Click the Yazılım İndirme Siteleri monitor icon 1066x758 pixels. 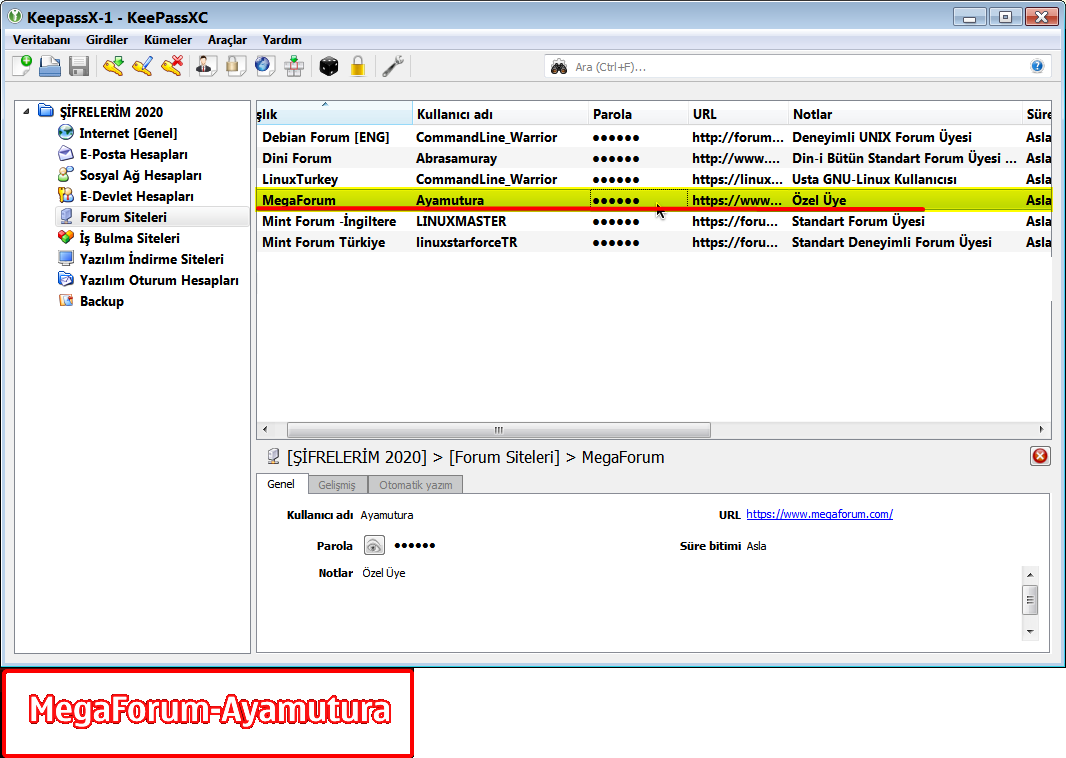66,258
